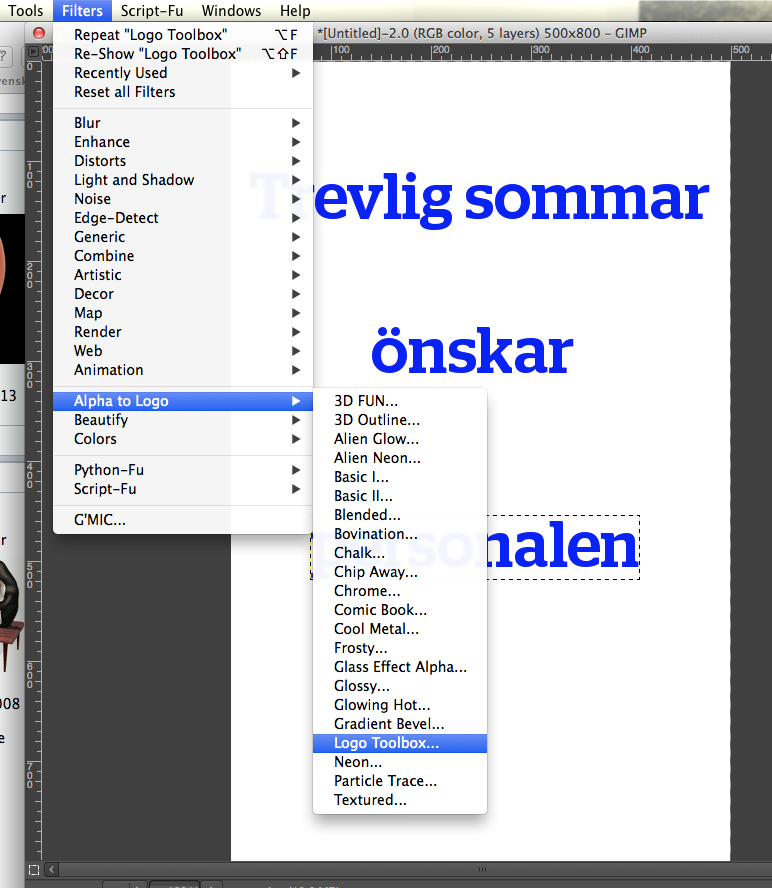Run the Glass Effect Alpha script
Image resolution: width=772 pixels, height=888 pixels.
[x=400, y=667]
